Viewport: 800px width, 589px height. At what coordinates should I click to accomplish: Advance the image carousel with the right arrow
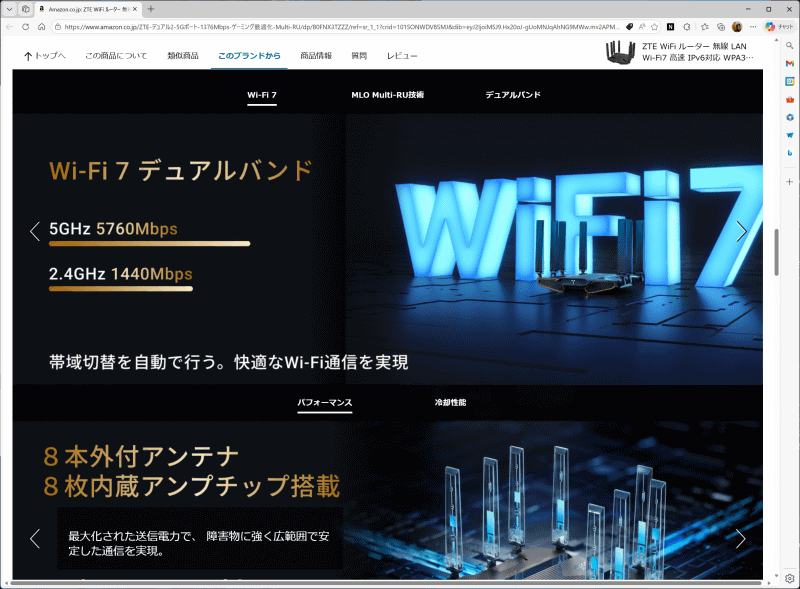741,231
